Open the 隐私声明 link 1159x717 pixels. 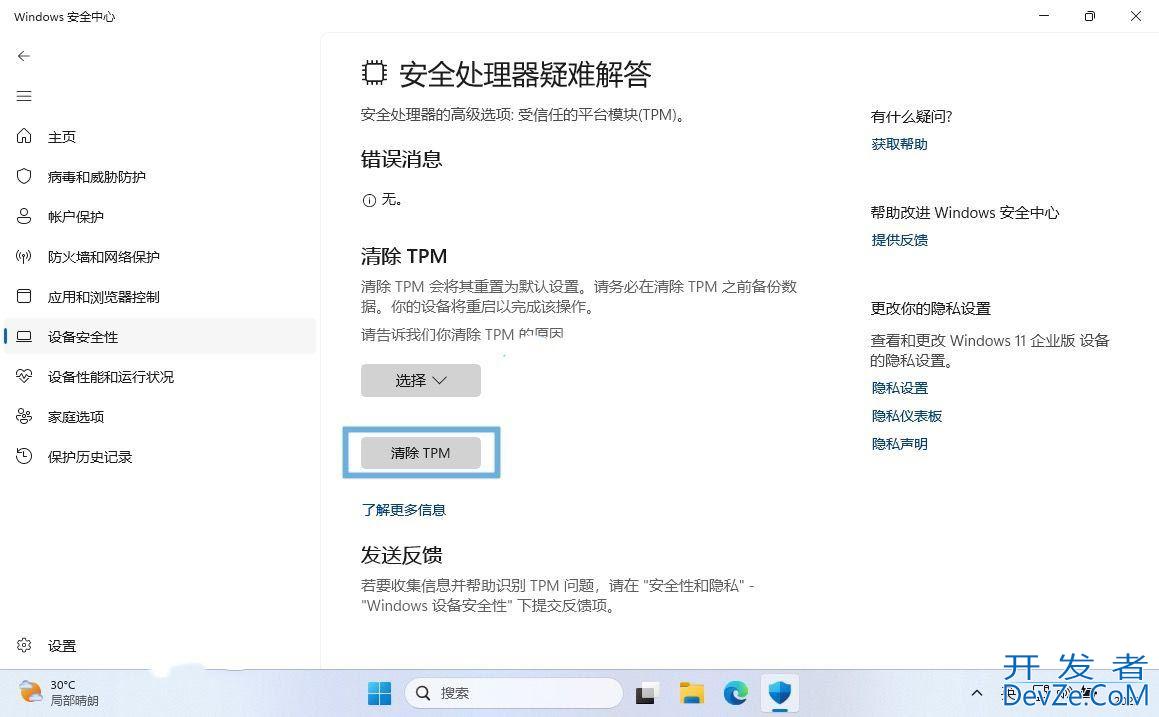coord(899,444)
